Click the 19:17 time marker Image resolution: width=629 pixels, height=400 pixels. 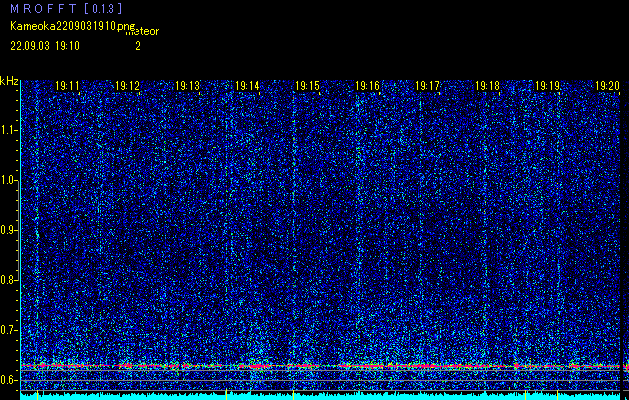coord(427,86)
